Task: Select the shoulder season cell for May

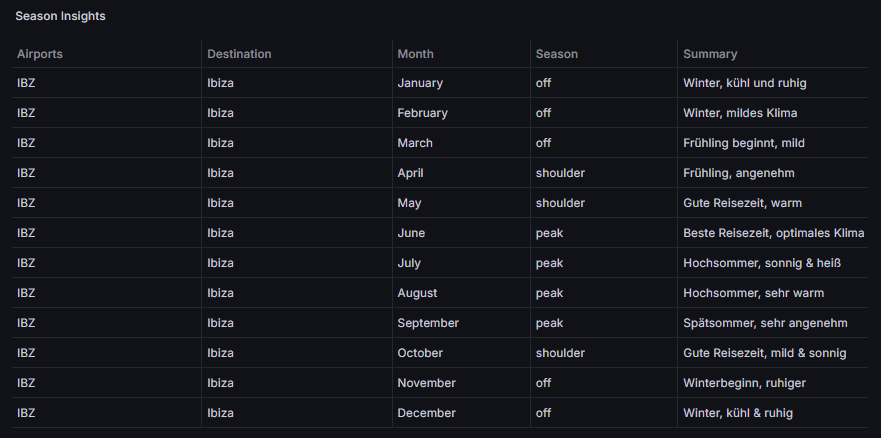Action: coord(560,203)
